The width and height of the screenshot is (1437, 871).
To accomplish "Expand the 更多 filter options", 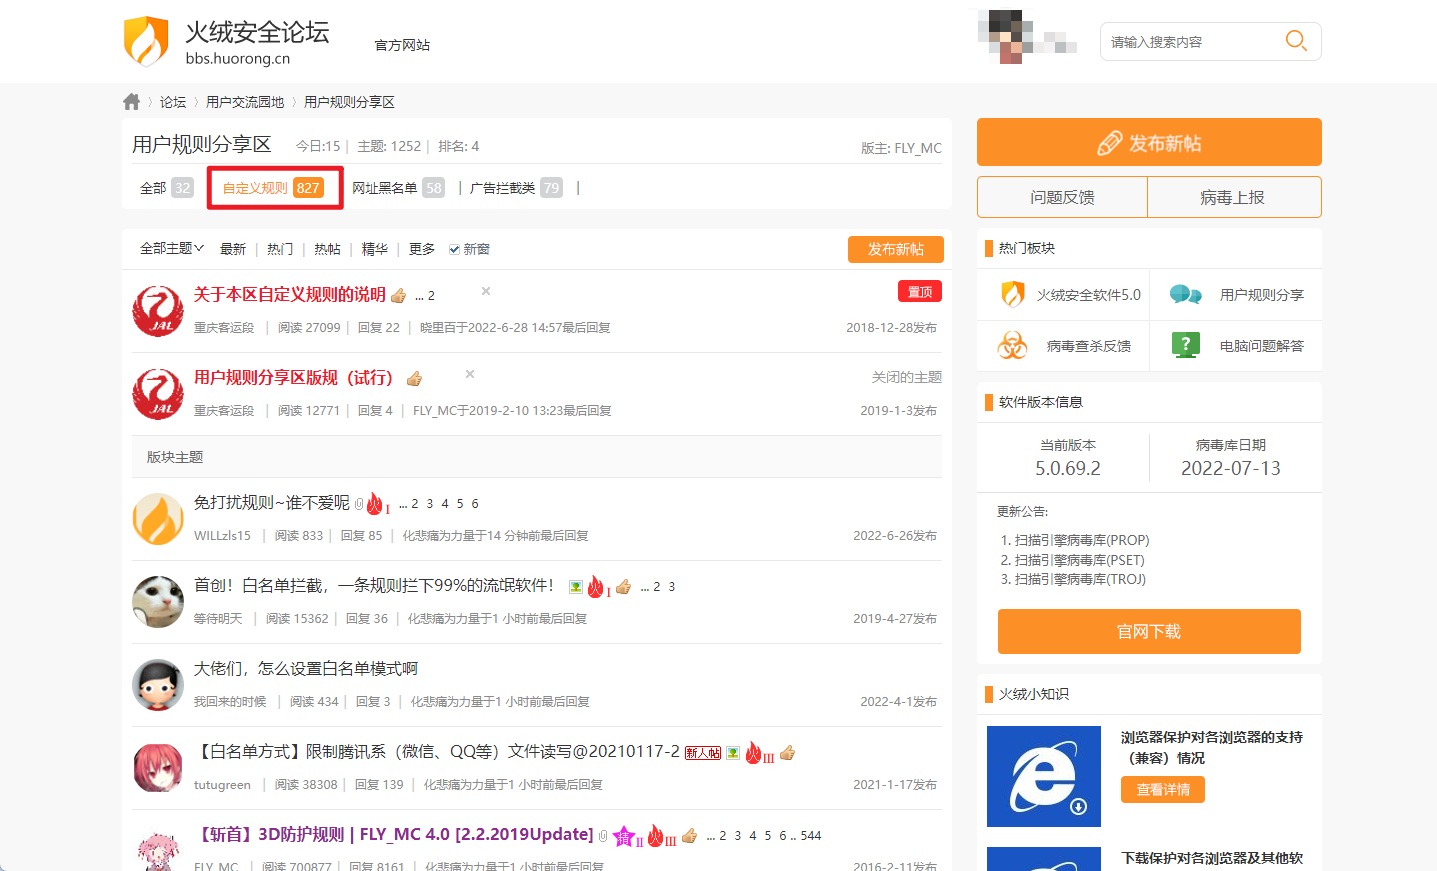I will point(422,248).
